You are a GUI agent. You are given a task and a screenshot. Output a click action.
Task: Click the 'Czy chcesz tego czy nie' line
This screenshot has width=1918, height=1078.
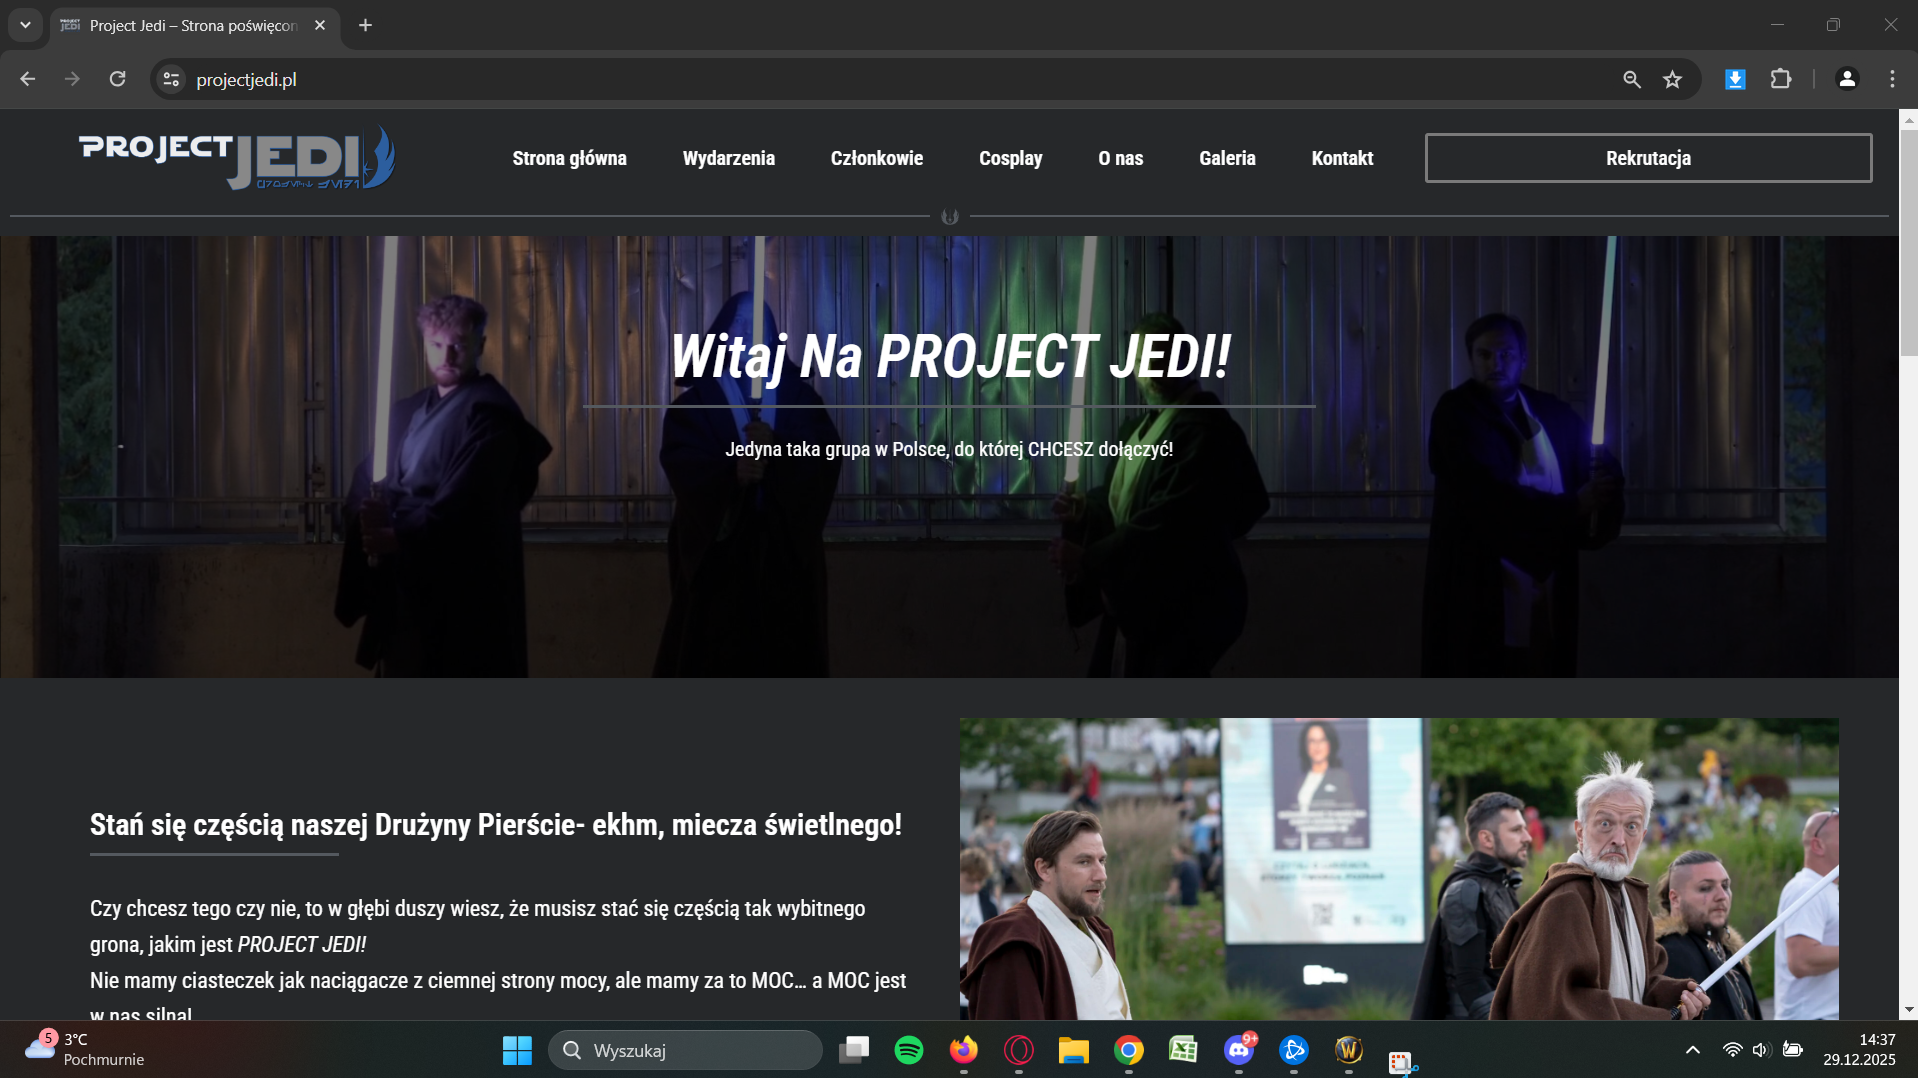point(477,908)
